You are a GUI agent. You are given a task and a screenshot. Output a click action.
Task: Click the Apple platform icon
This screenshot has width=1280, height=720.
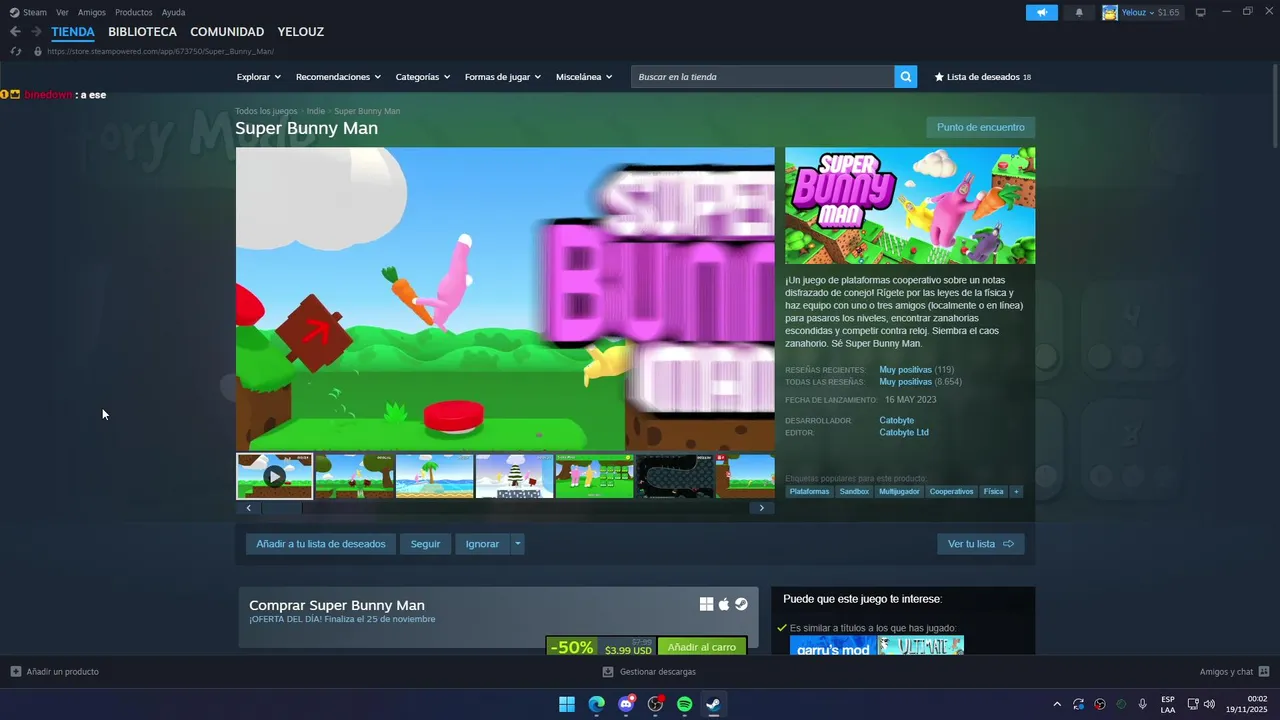click(x=724, y=604)
